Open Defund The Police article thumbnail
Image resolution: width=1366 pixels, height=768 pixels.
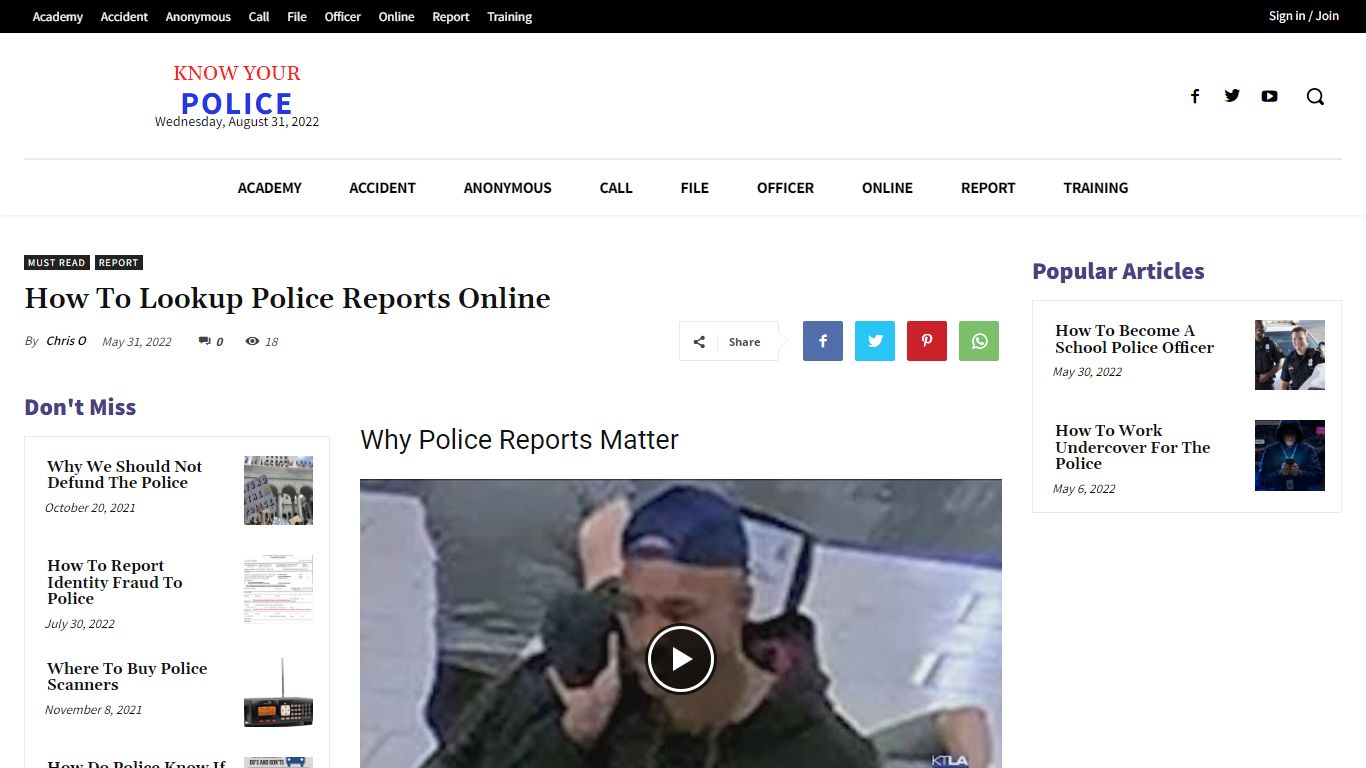(x=278, y=490)
